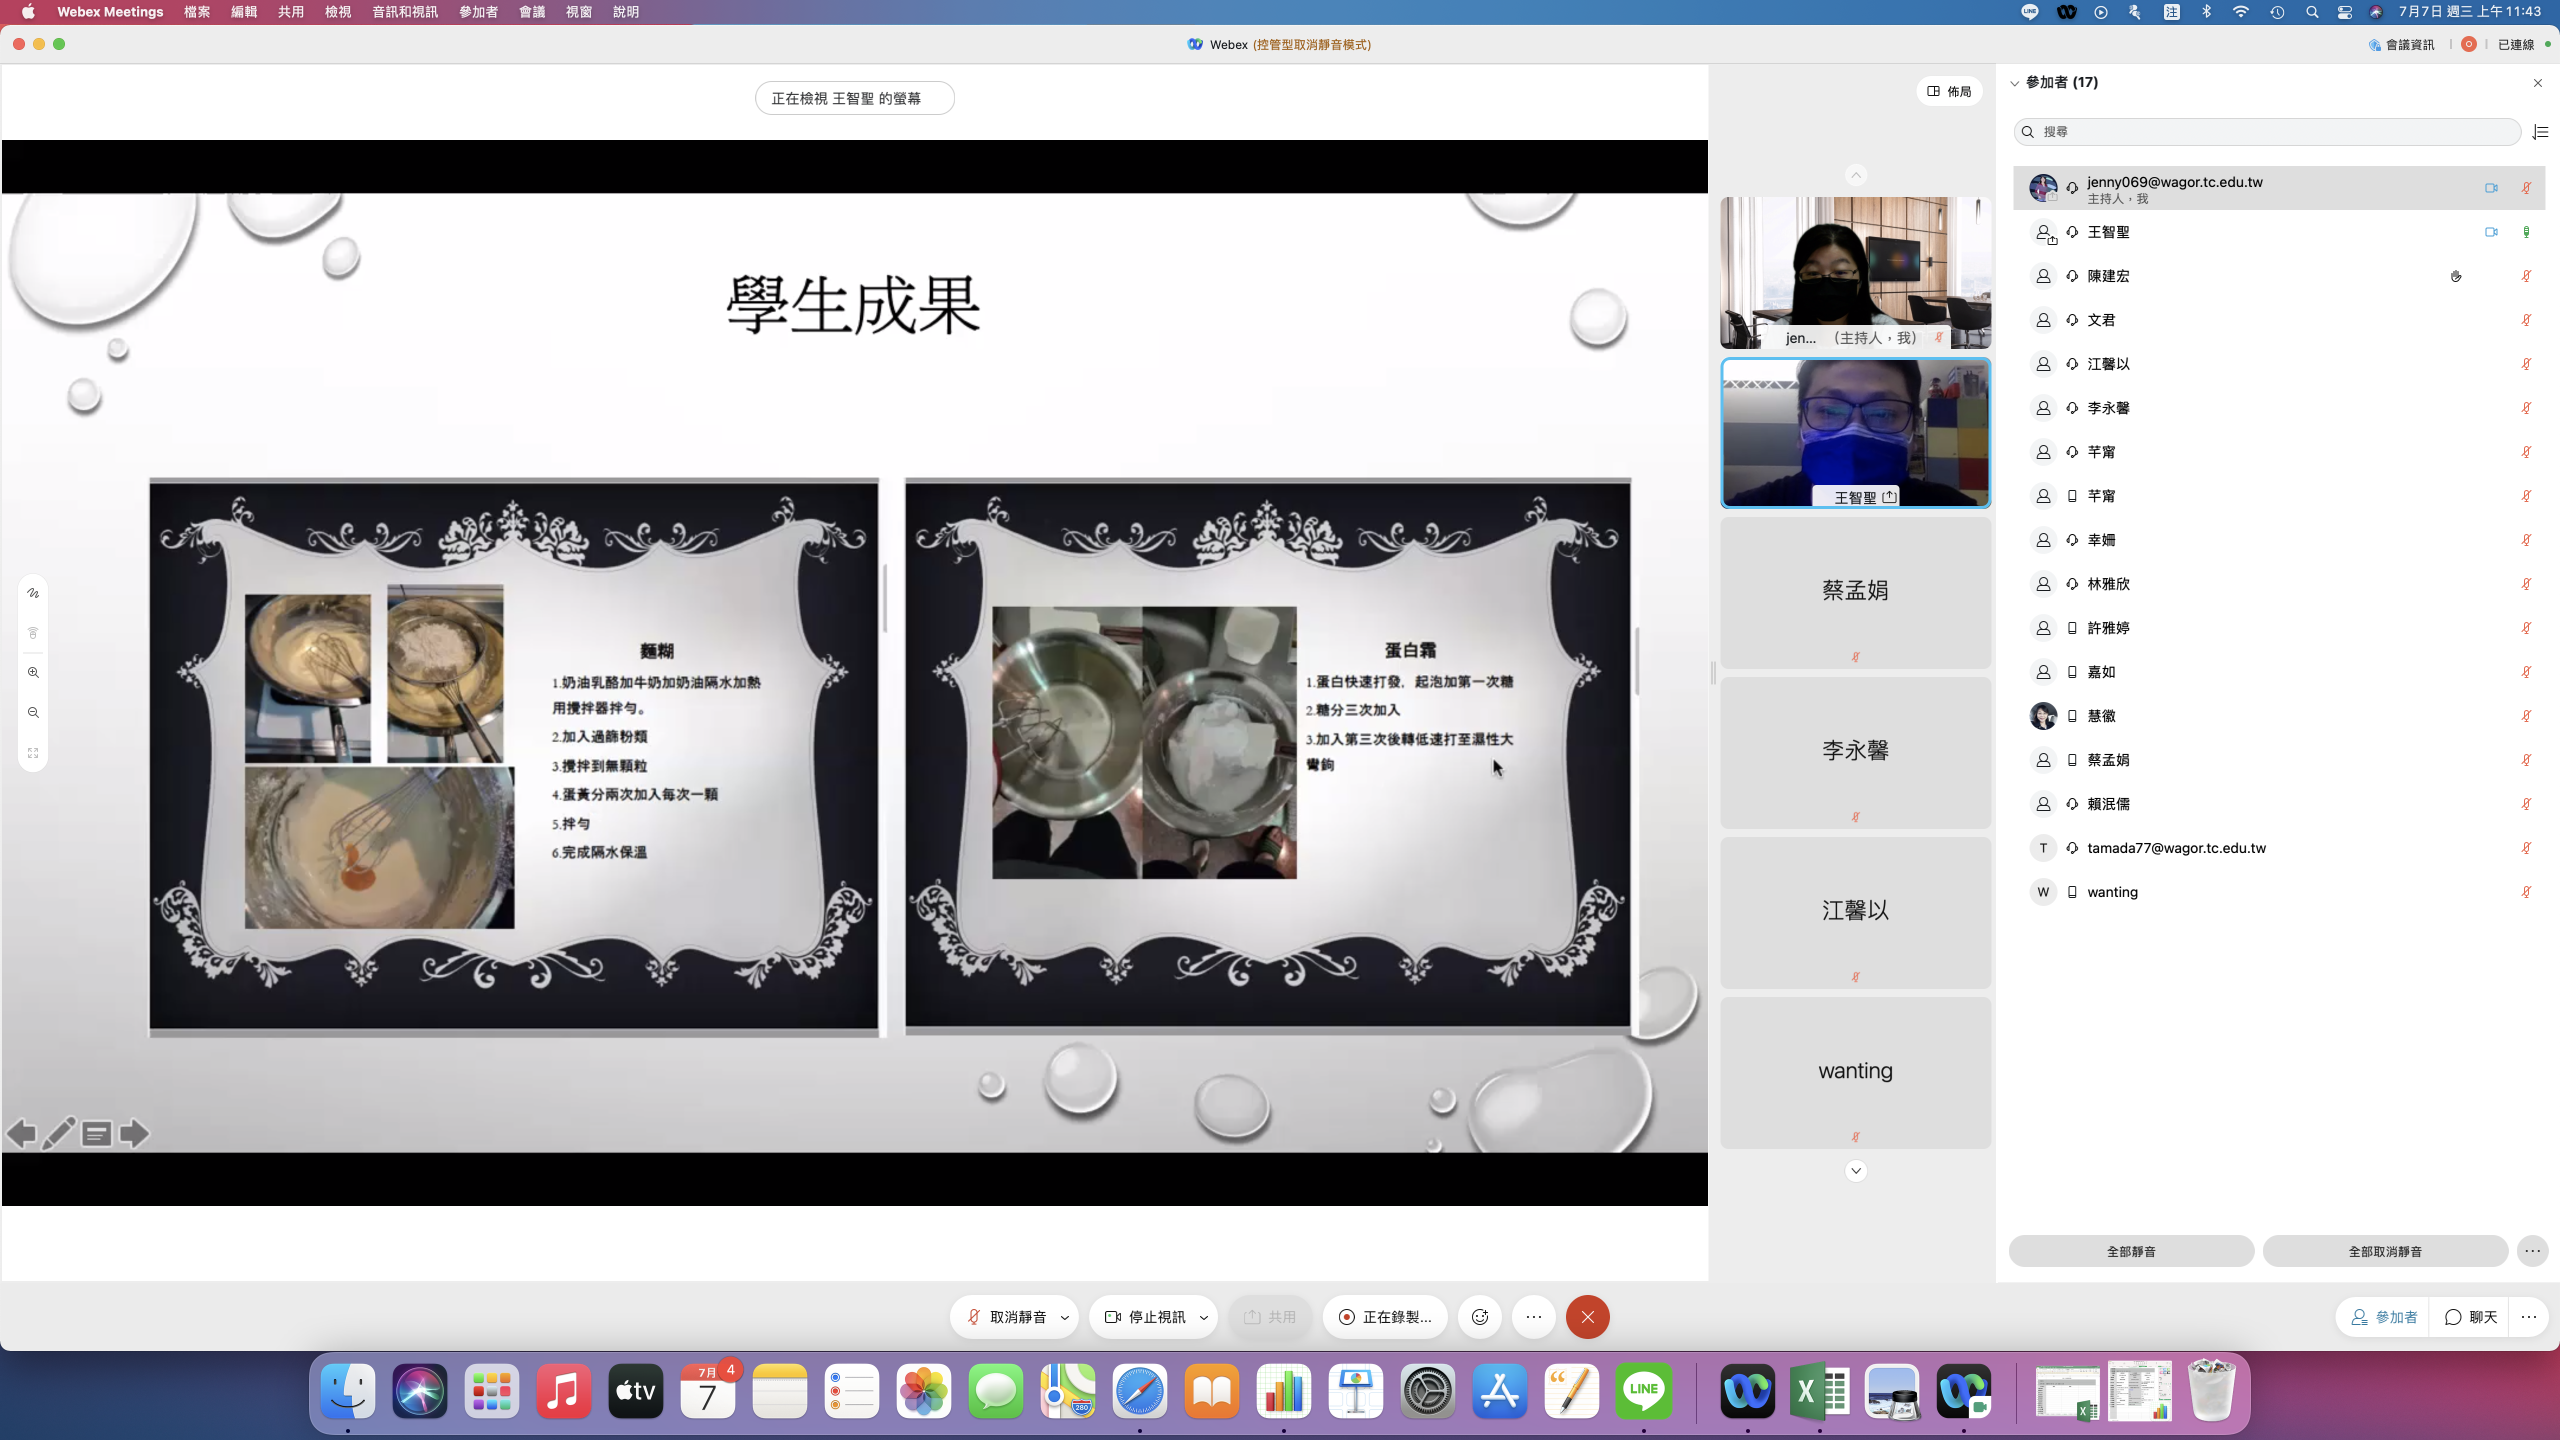Click the 全部靜音 button
Viewport: 2560px width, 1440px height.
[x=2131, y=1251]
